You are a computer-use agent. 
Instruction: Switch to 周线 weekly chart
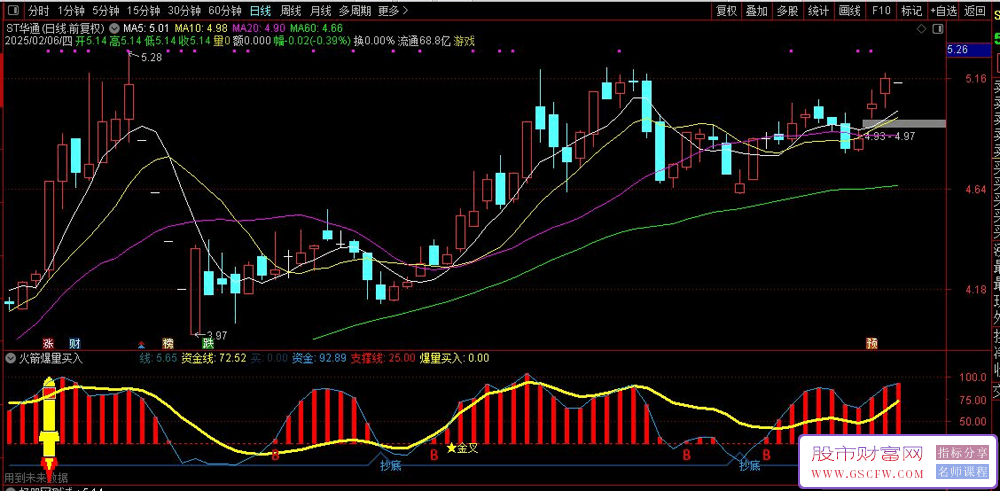(290, 10)
